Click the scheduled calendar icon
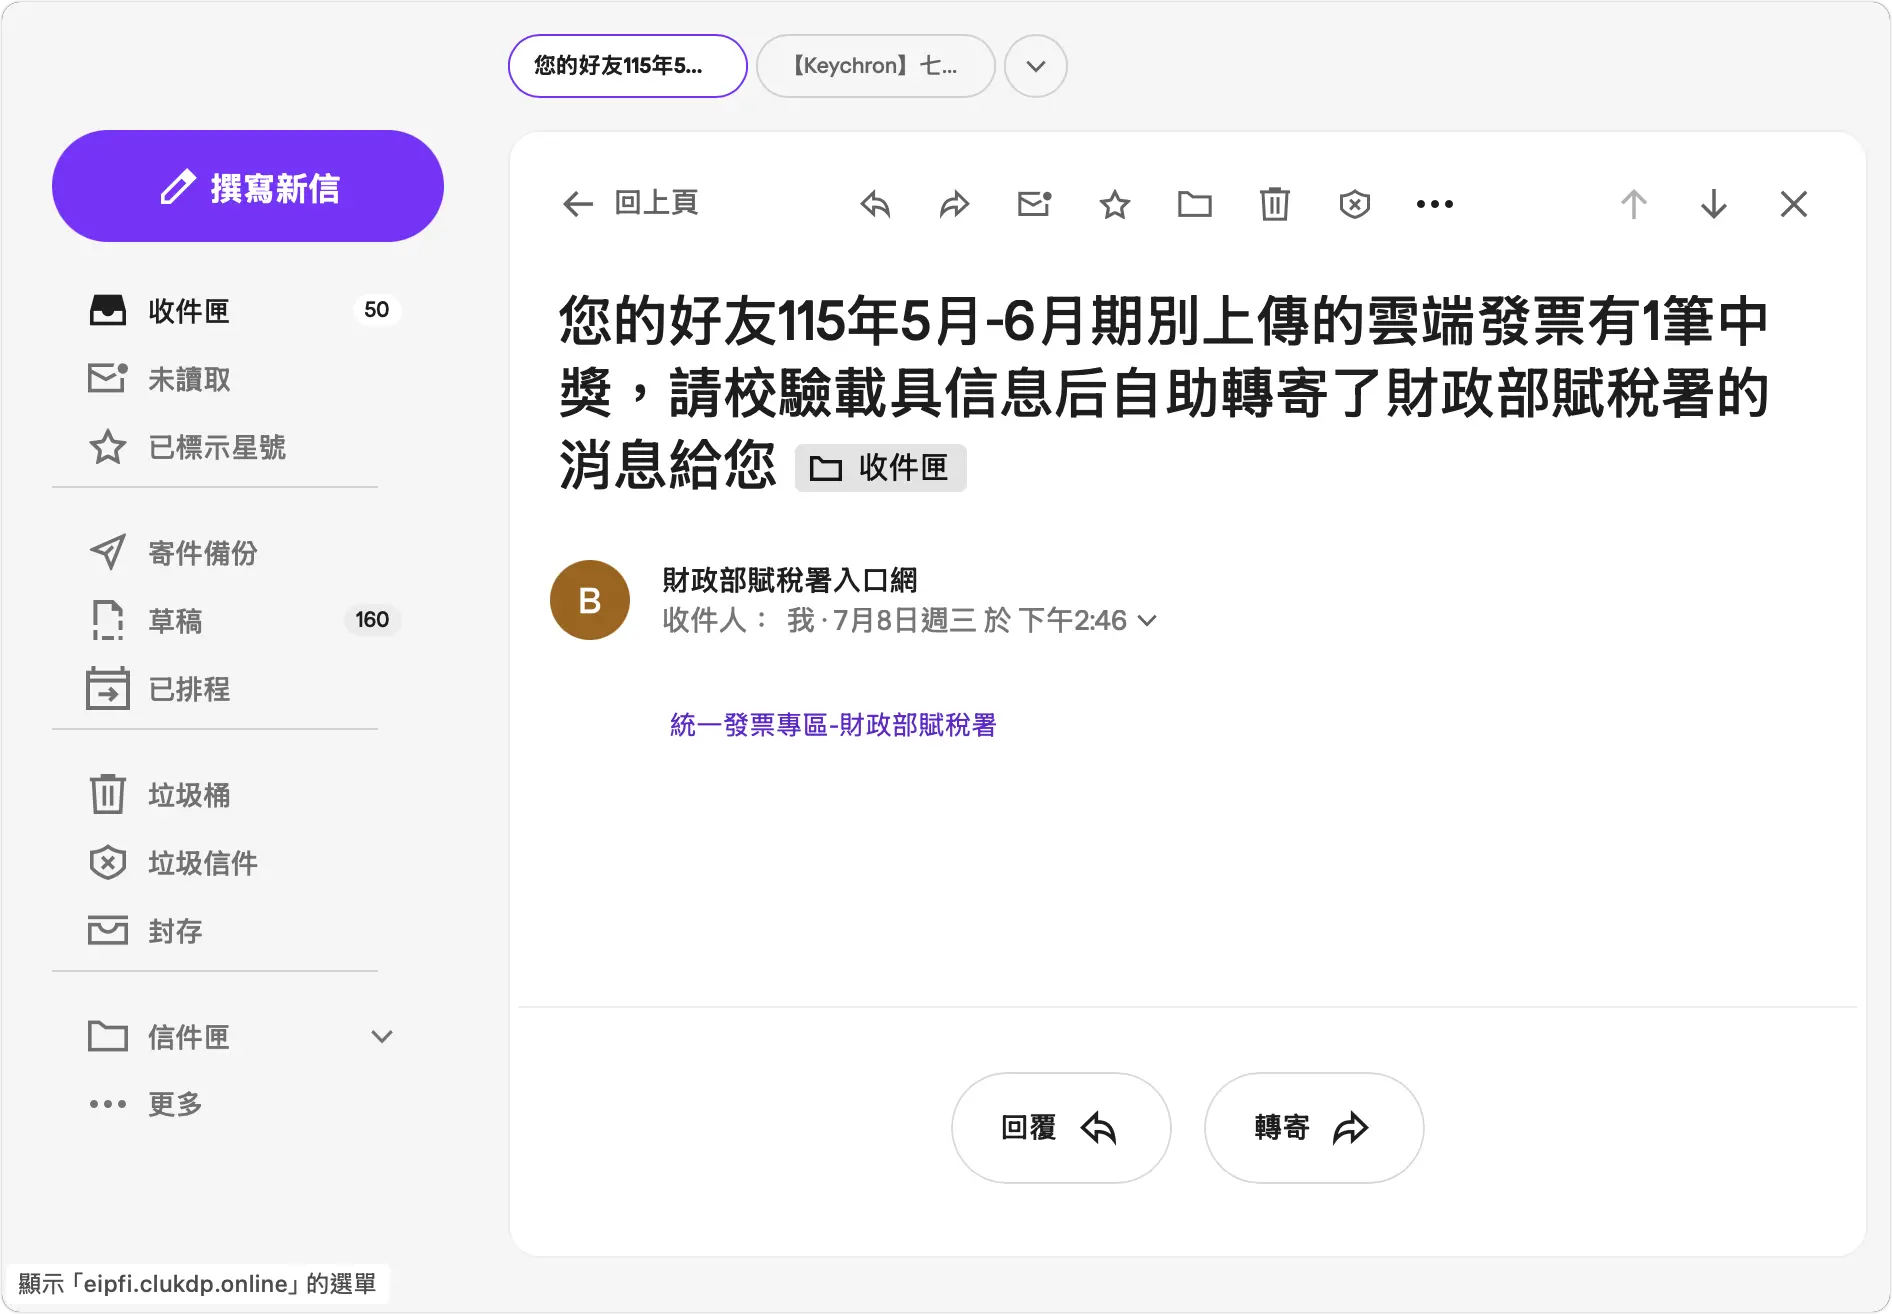Screen dimensions: 1892x1314 (x=108, y=688)
